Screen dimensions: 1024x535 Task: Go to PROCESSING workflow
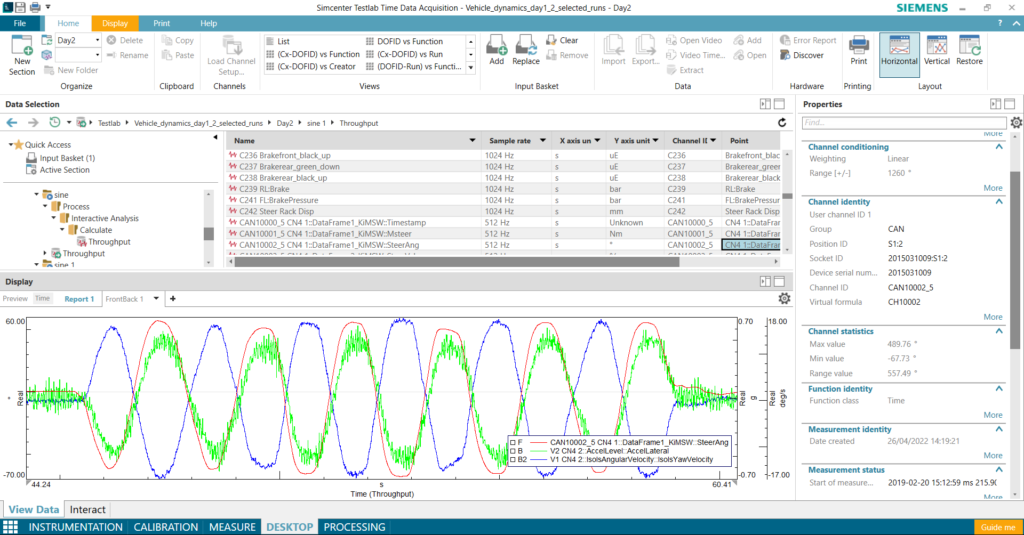[355, 527]
